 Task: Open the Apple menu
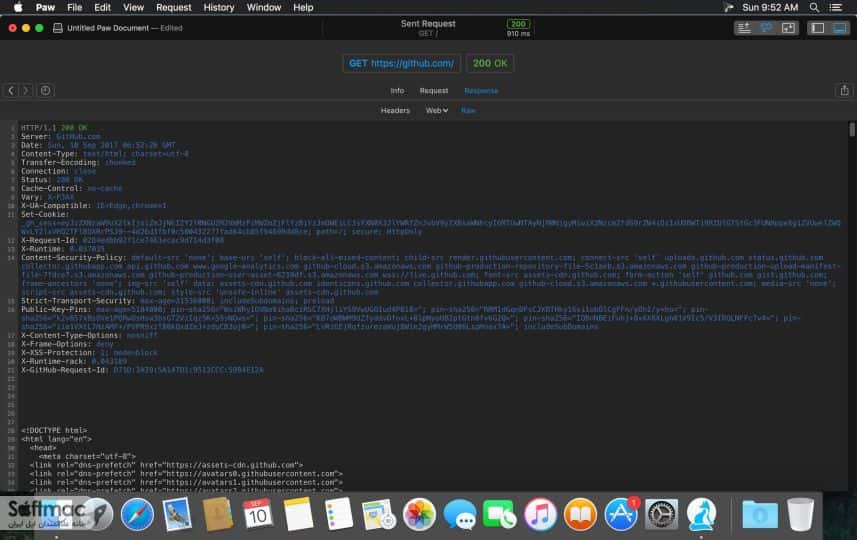pos(17,7)
